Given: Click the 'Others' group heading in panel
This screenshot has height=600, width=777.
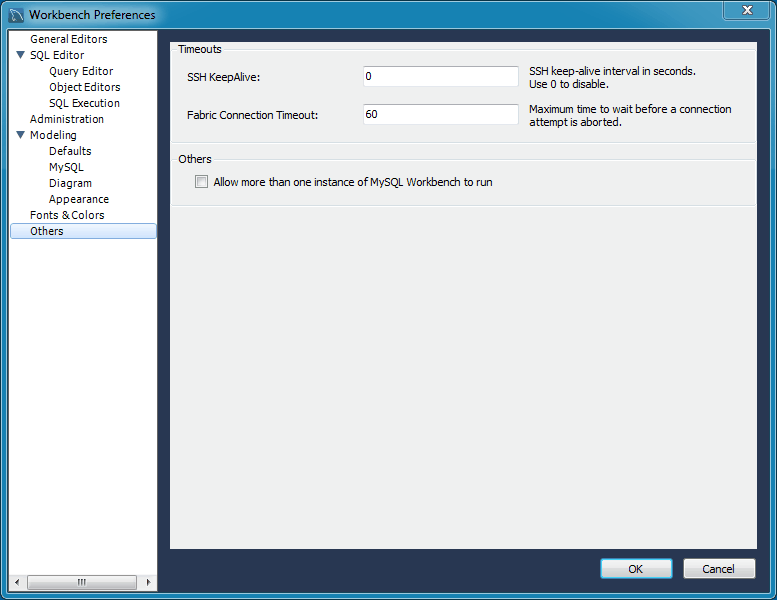Looking at the screenshot, I should [195, 159].
